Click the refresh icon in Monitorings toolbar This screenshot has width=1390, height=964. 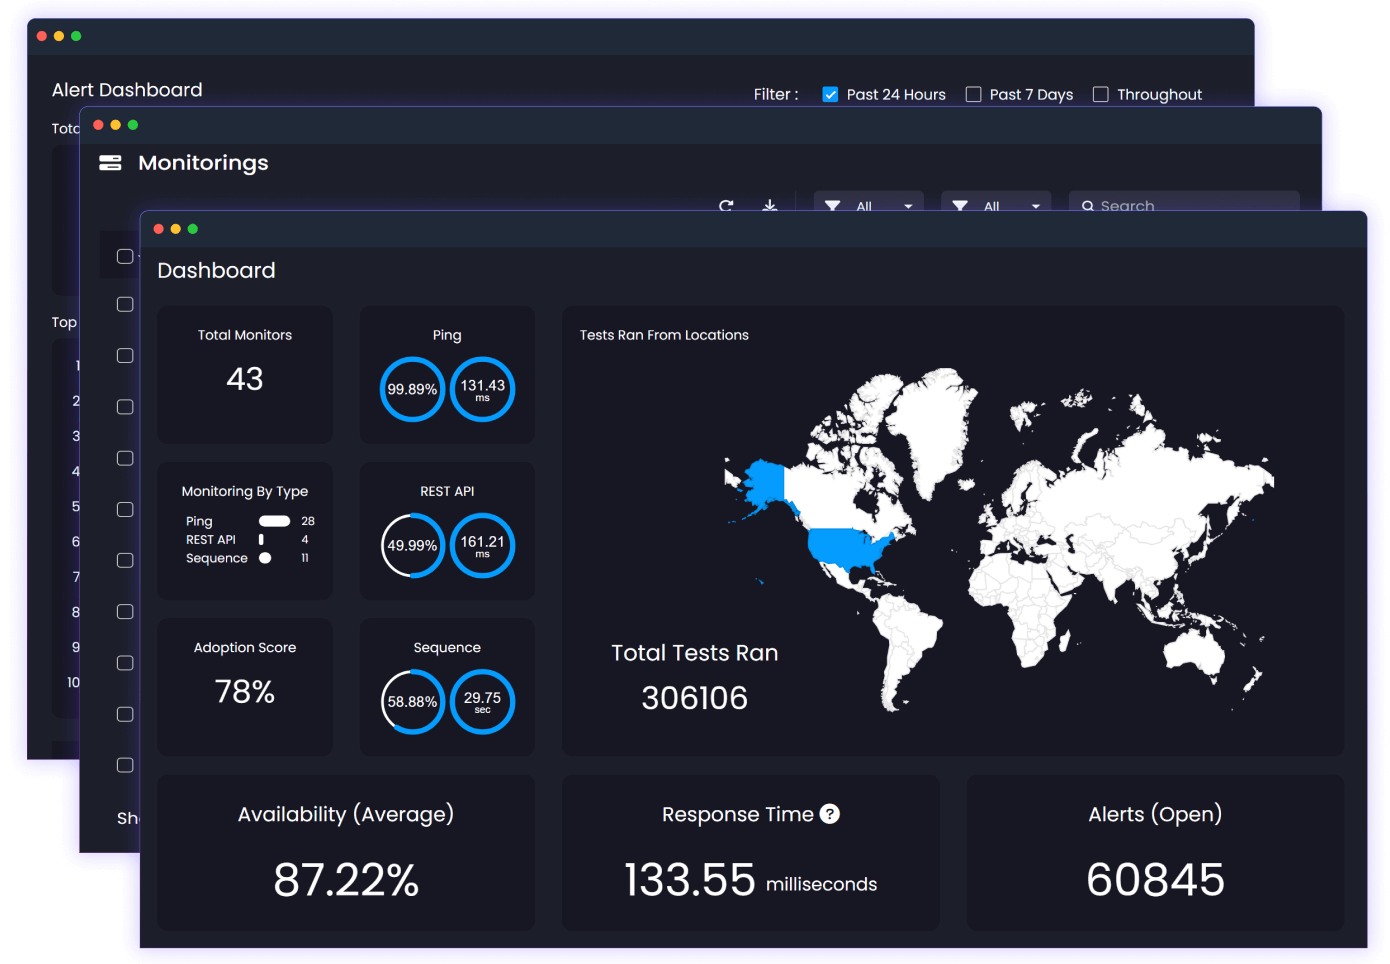tap(726, 205)
